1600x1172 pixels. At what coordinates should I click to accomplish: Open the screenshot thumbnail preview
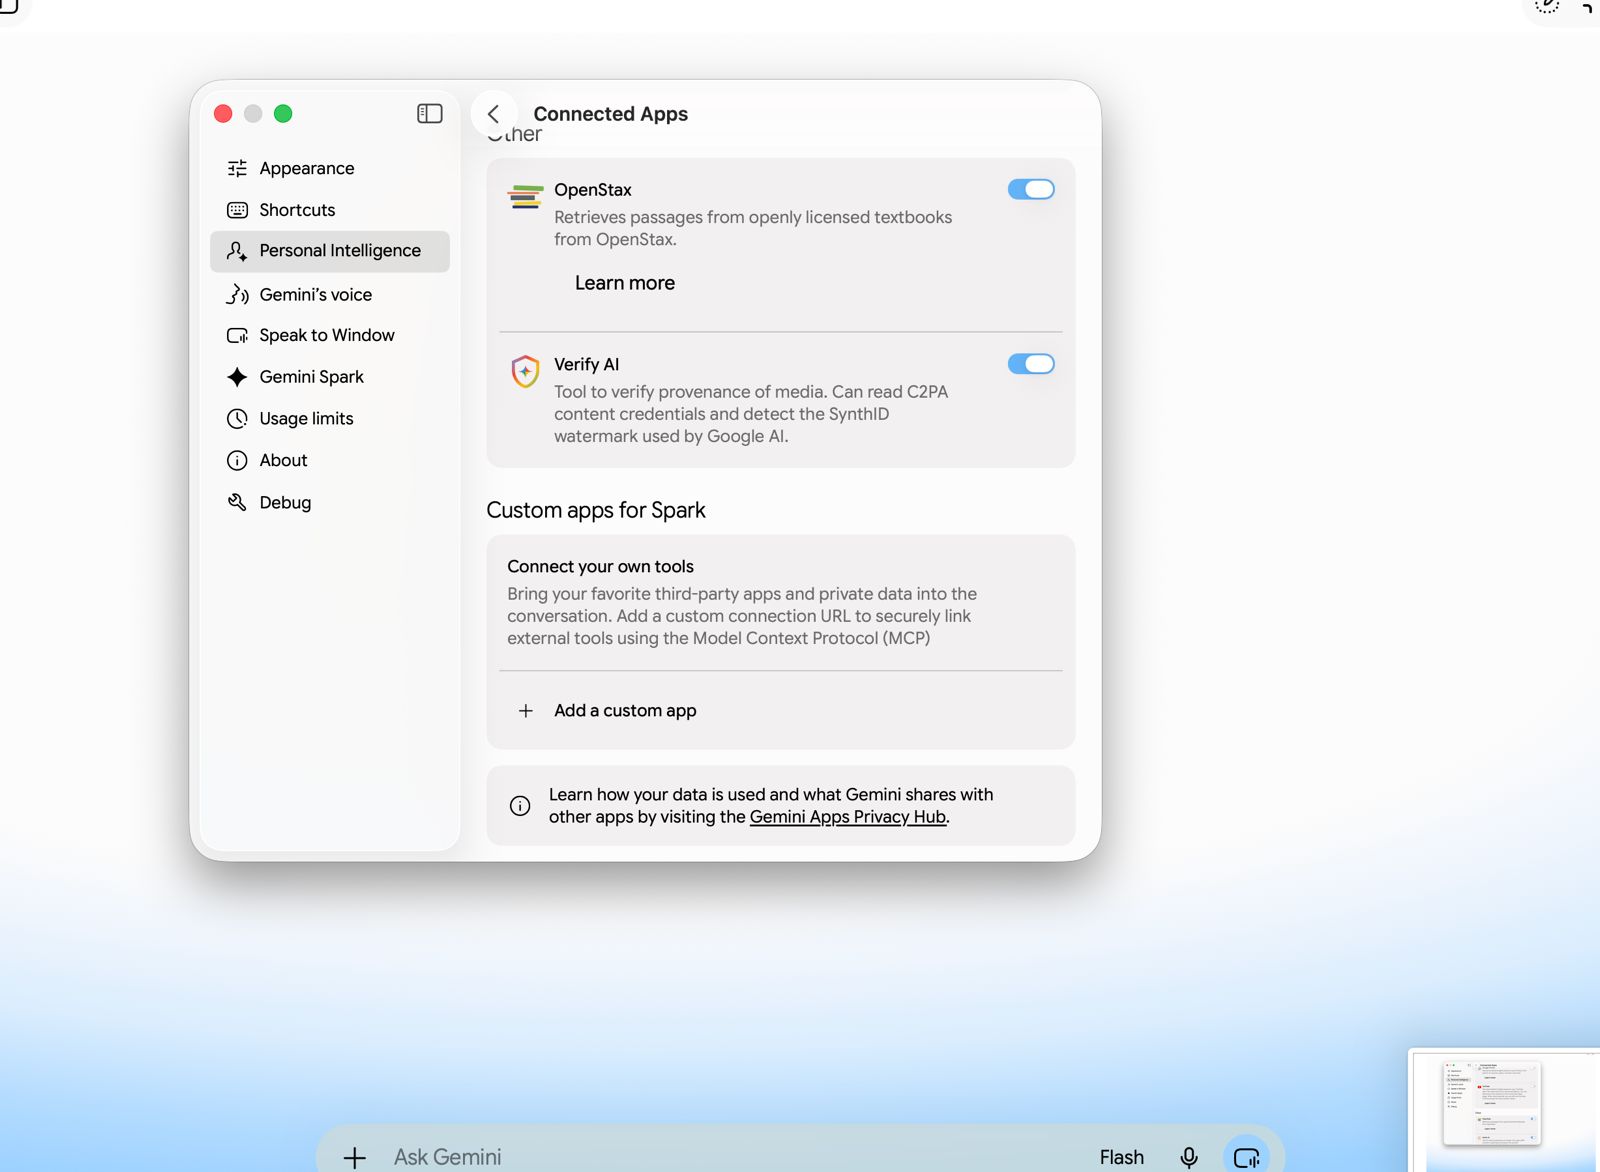1504,1110
